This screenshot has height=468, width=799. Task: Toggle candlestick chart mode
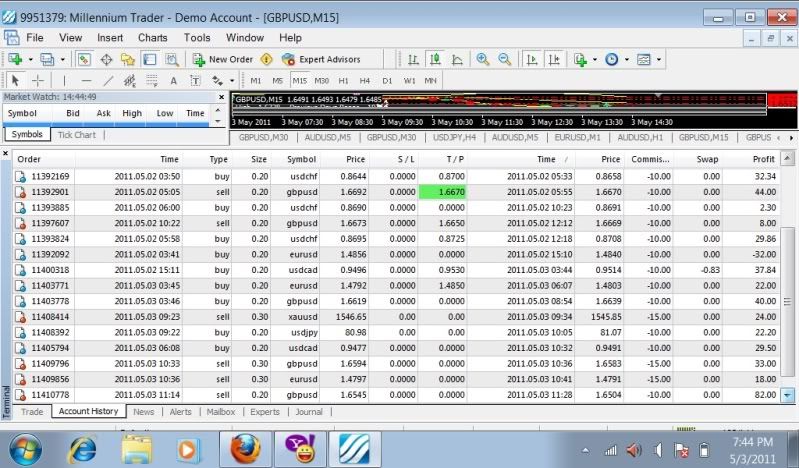435,60
